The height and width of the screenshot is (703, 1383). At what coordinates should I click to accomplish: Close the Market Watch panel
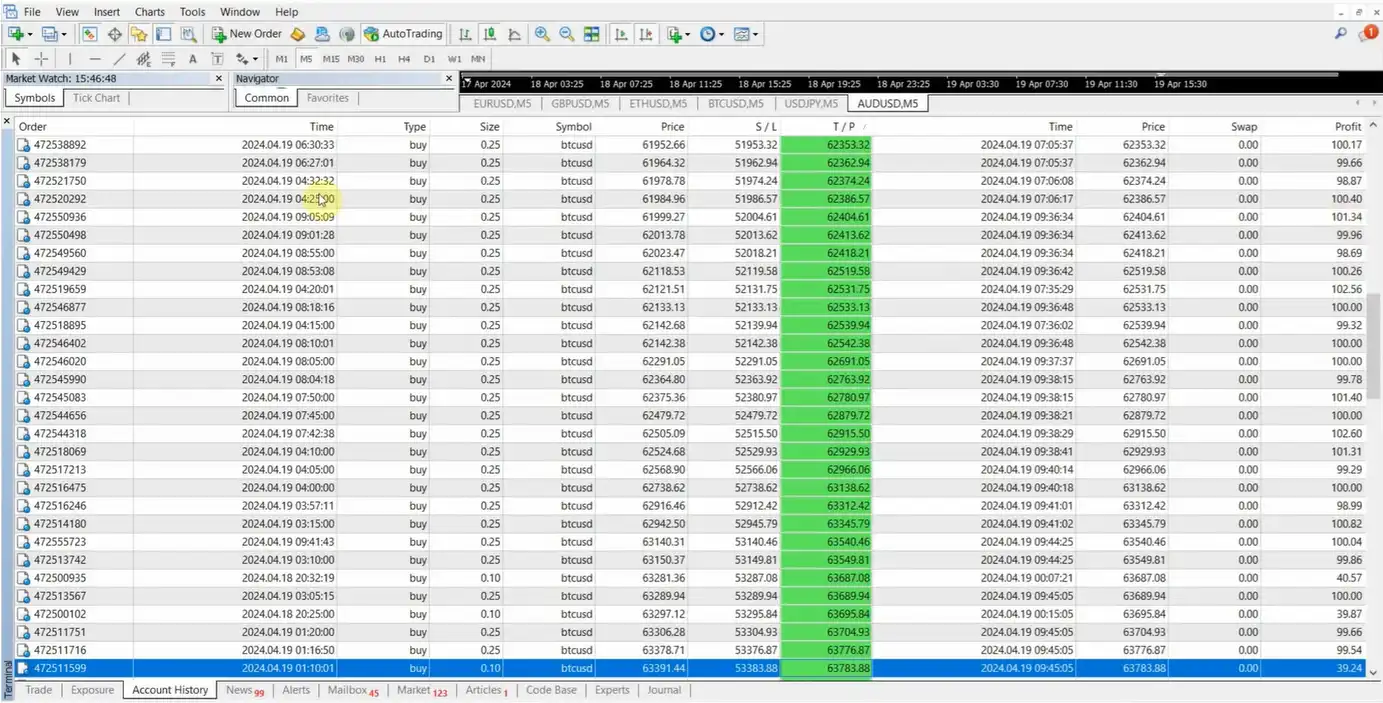(x=219, y=78)
